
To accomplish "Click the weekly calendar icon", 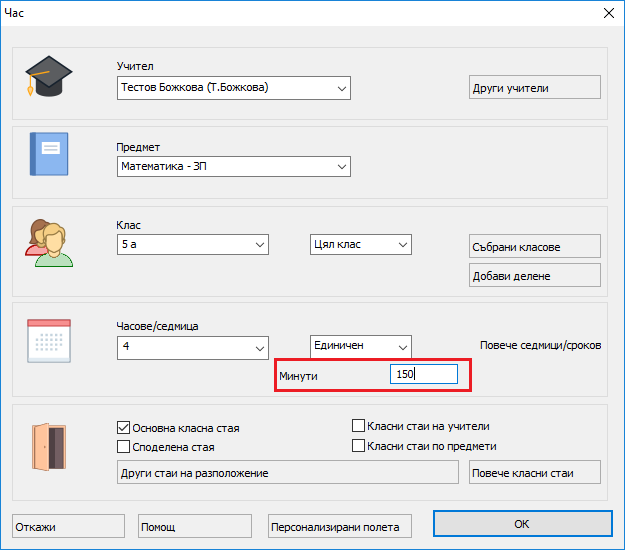I will (x=49, y=341).
